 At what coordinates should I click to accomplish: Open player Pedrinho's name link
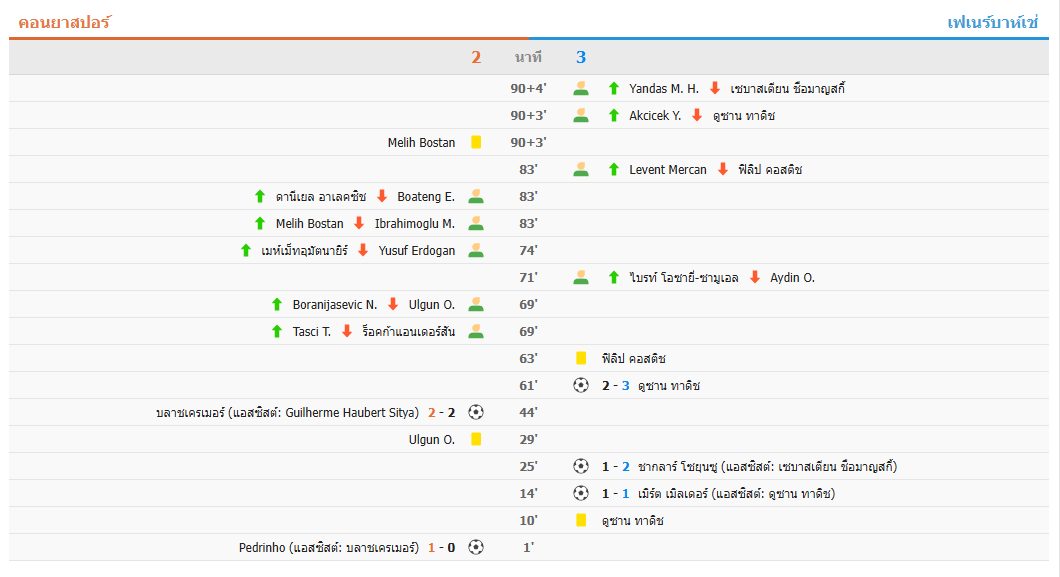coord(263,547)
